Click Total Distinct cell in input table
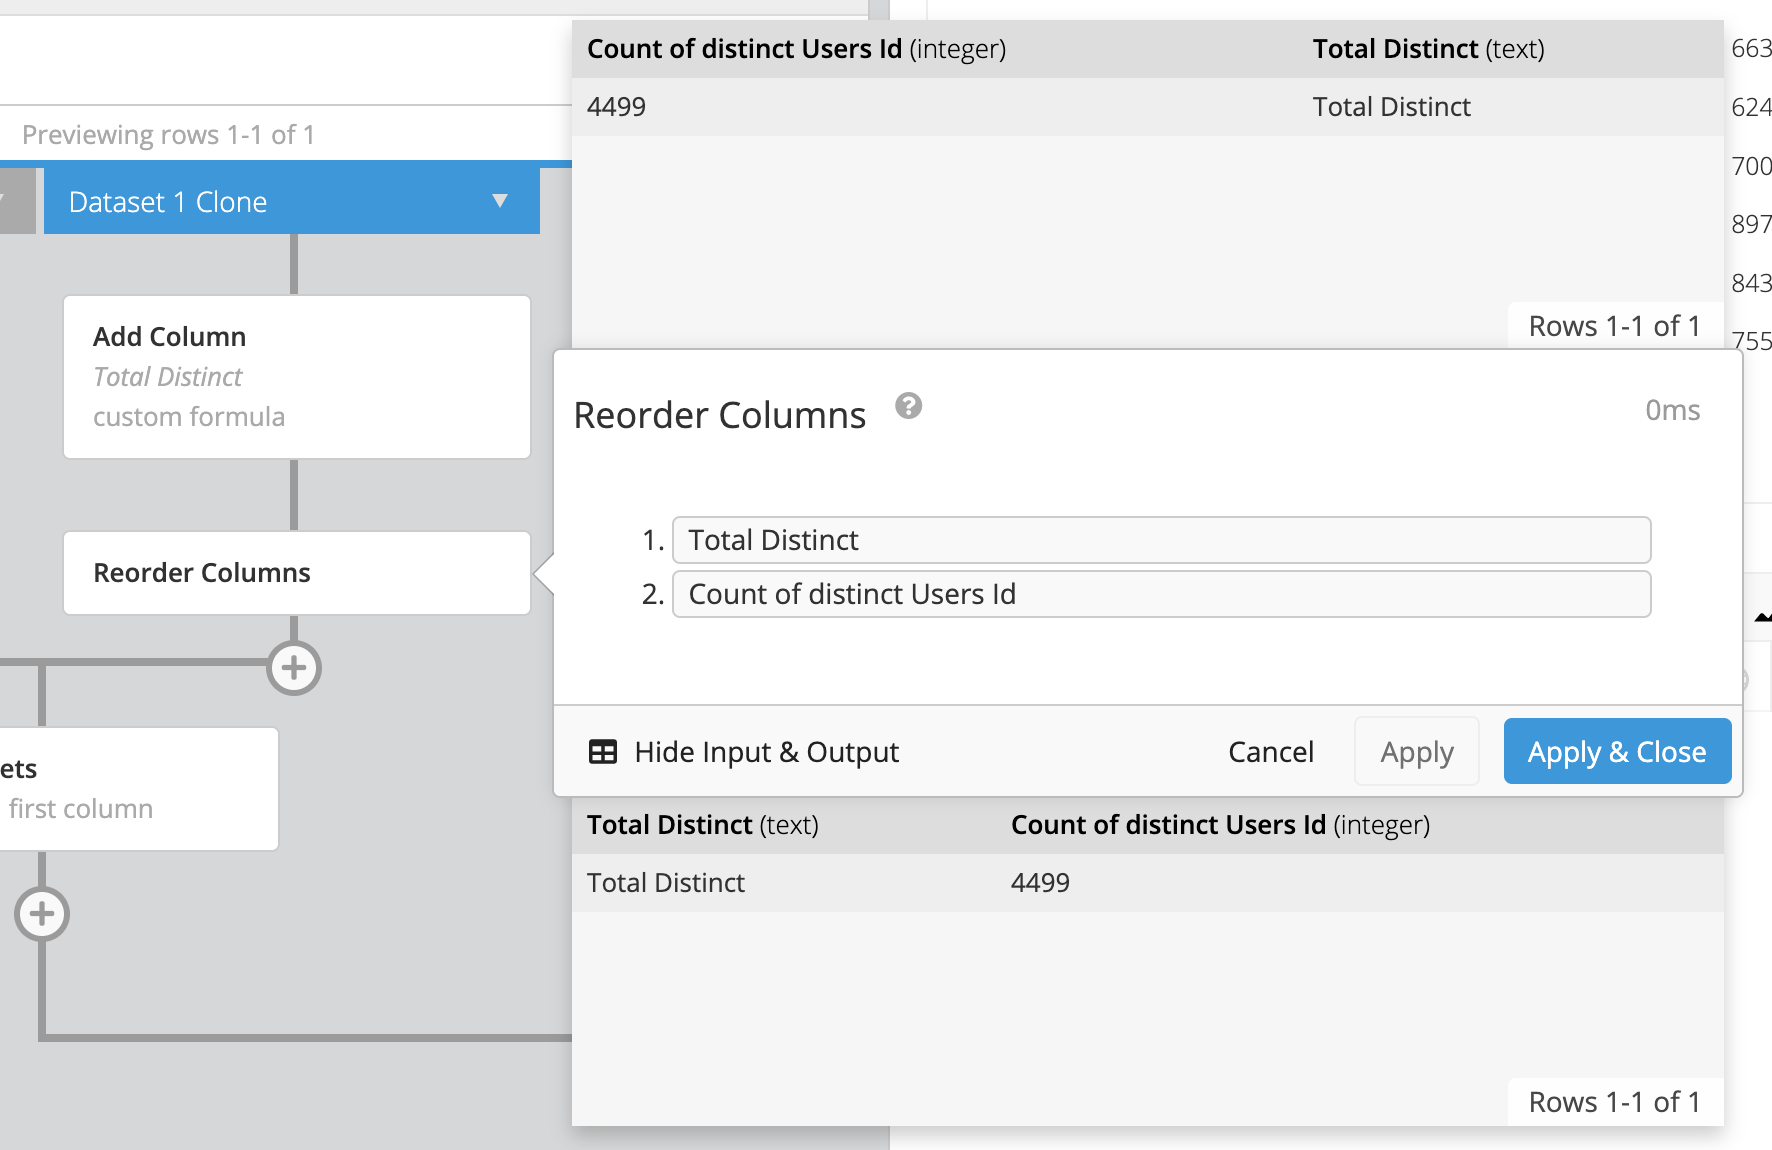This screenshot has height=1150, width=1772. point(1391,107)
